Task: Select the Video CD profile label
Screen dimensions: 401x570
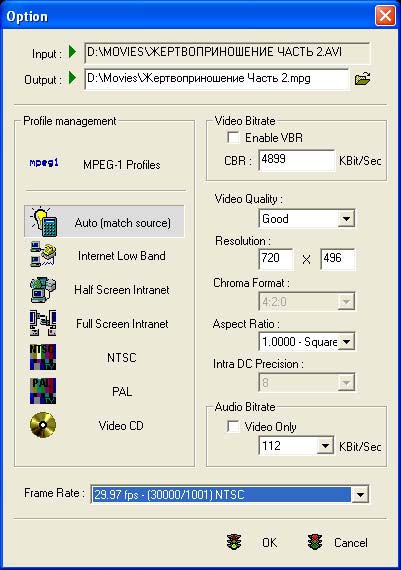Action: [121, 425]
